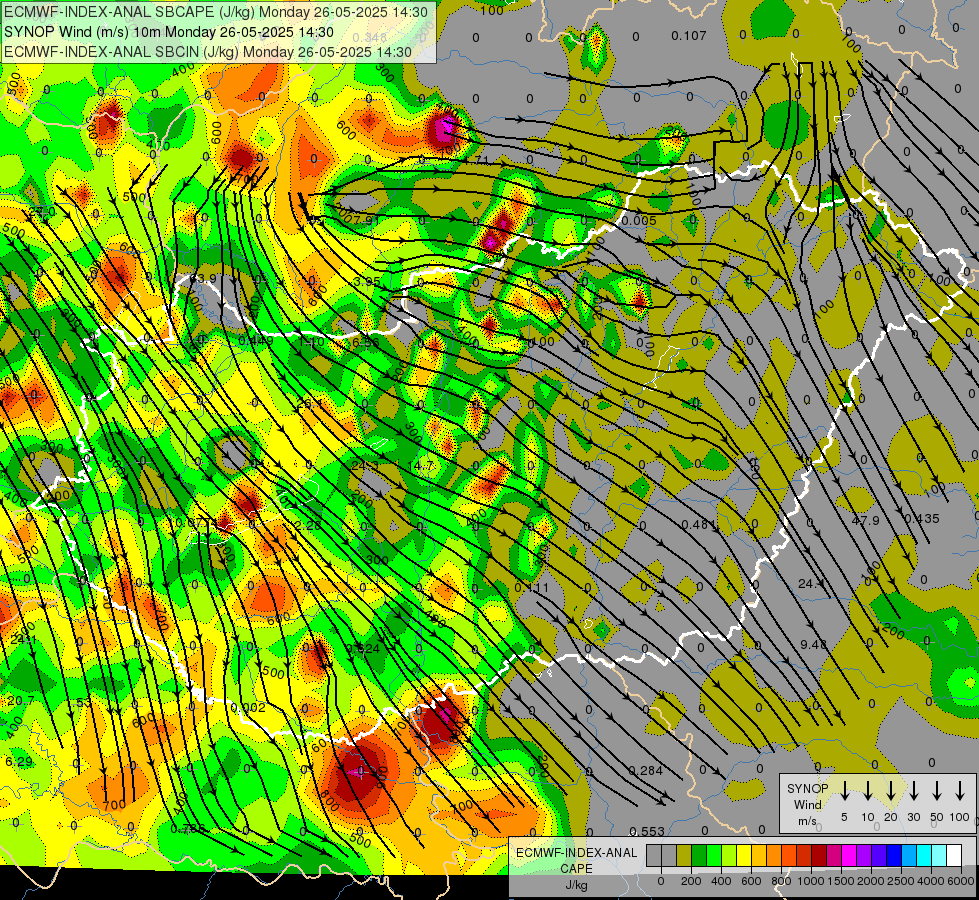Click the '0.553' value on the map
This screenshot has height=900, width=979.
pyautogui.click(x=647, y=831)
